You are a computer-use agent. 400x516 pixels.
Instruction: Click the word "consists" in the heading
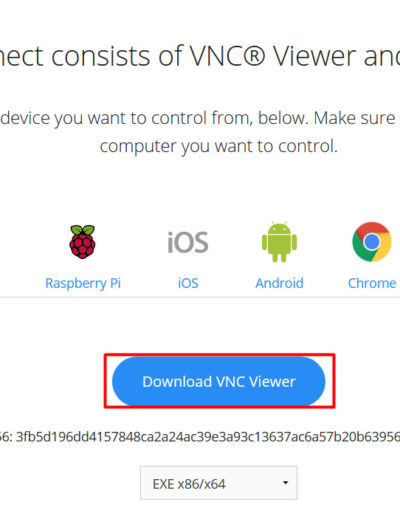click(101, 56)
